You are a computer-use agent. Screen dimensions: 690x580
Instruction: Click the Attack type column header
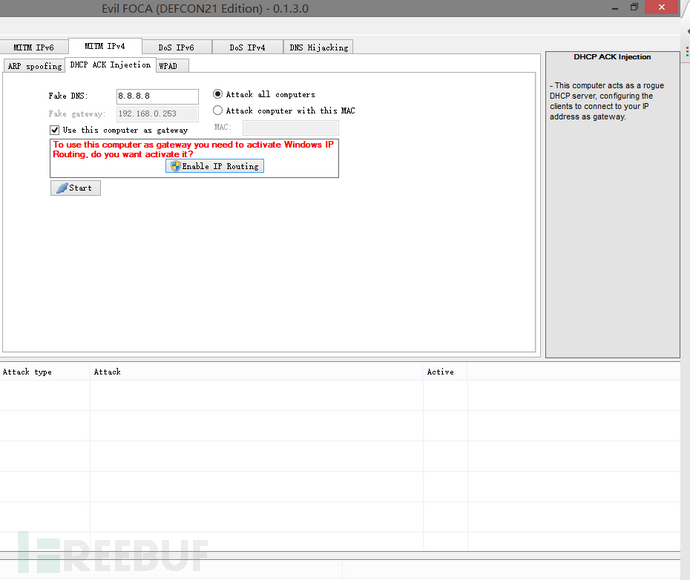point(44,372)
